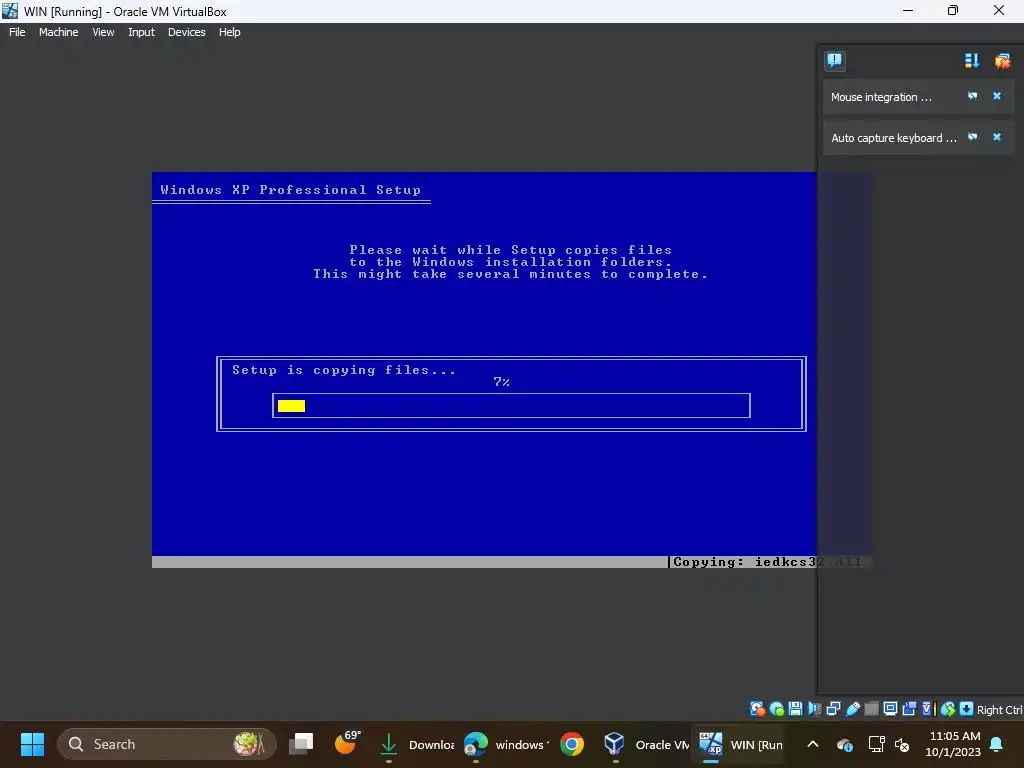This screenshot has width=1024, height=768.
Task: Click the Windows XP Professional Setup title
Action: coord(291,190)
